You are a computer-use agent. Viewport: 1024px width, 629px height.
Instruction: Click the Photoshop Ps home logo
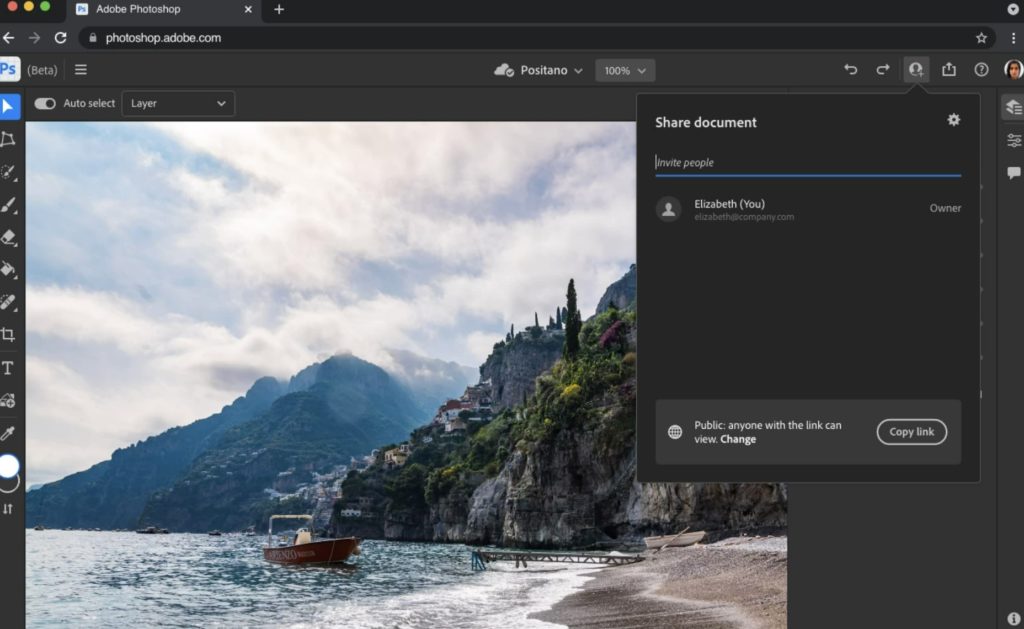9,69
